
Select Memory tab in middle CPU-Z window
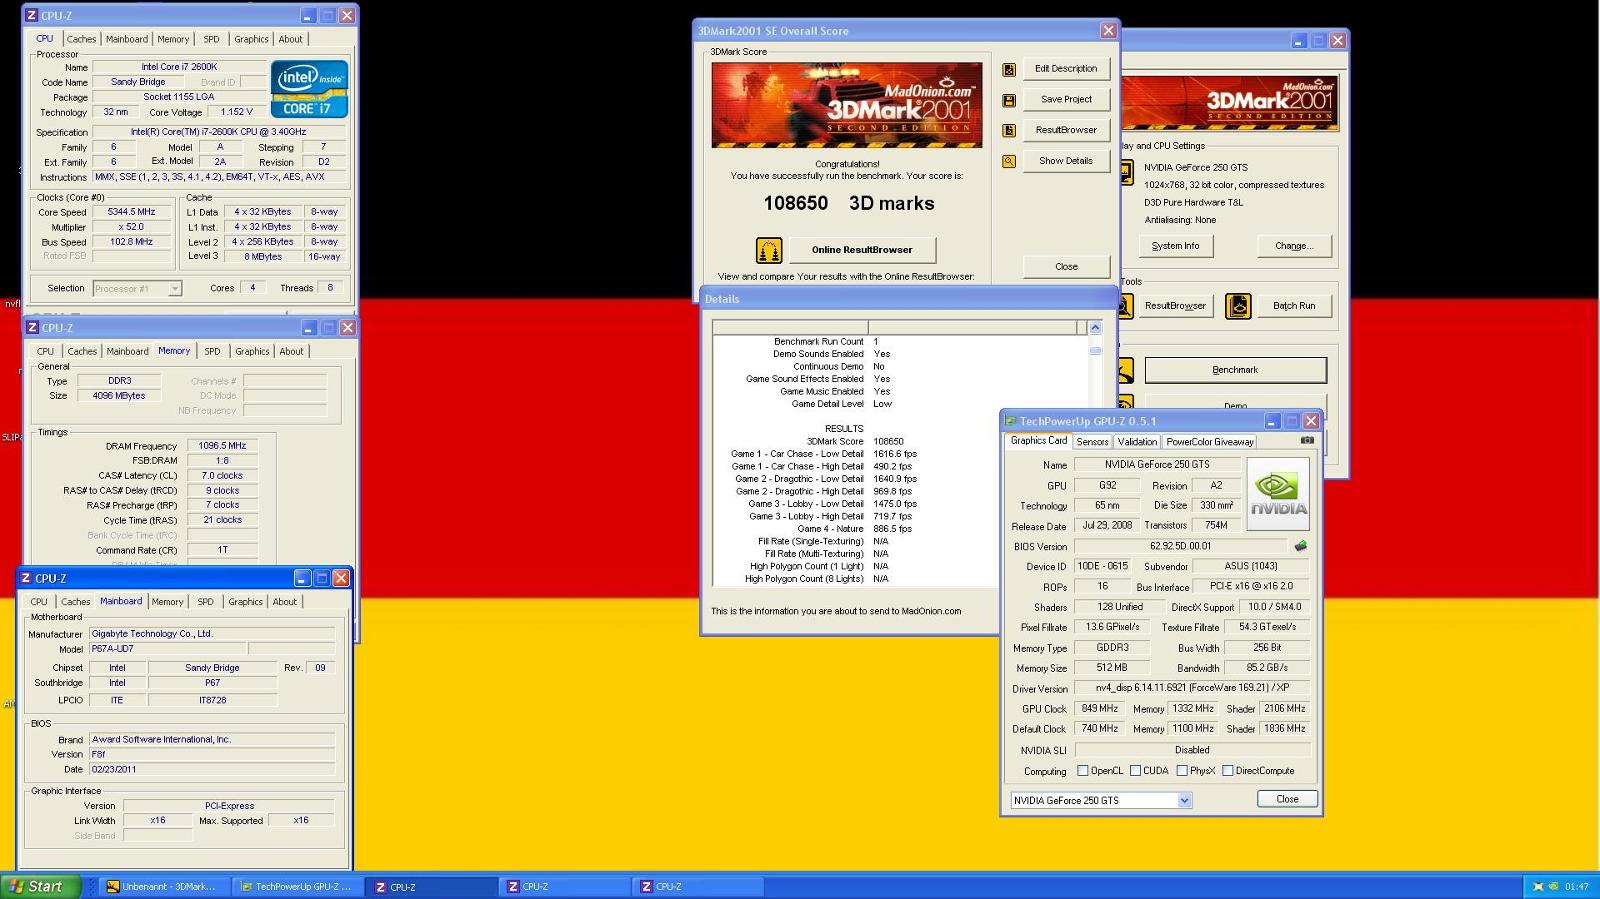[174, 351]
